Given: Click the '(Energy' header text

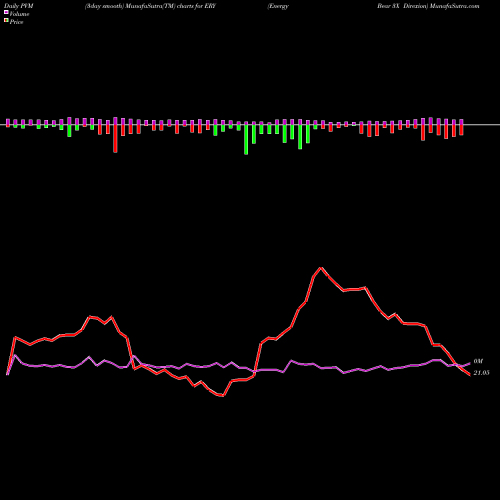Looking at the screenshot, I should click(x=278, y=6).
